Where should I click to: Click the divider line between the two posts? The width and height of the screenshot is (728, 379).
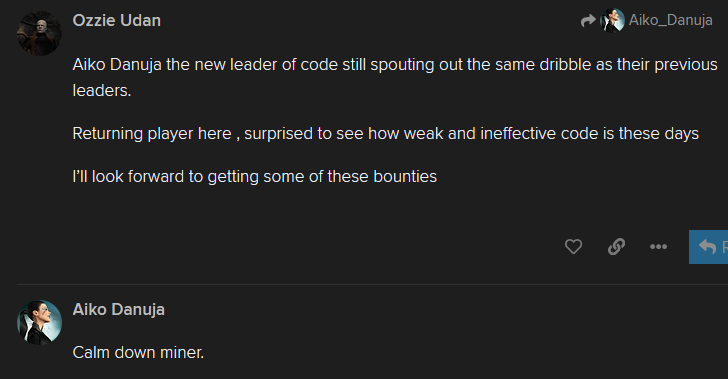tap(372, 284)
